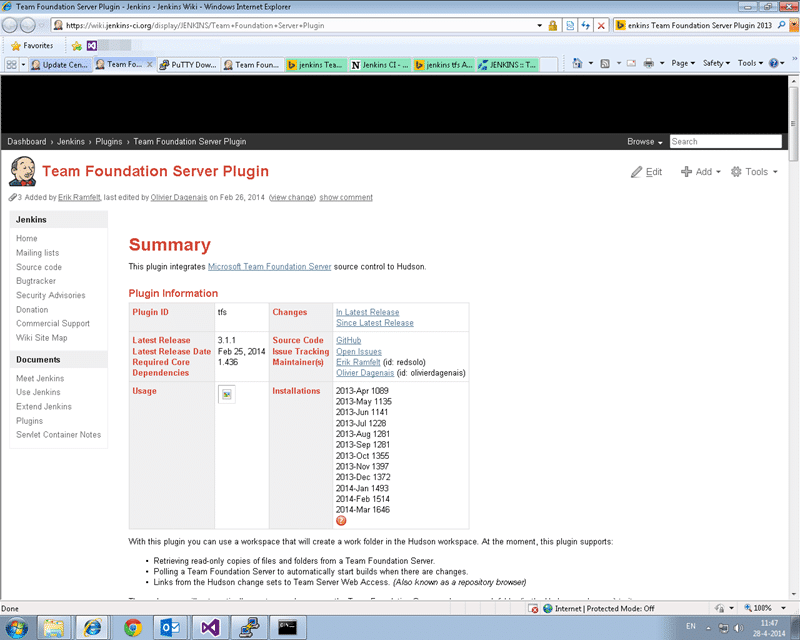Close the active Team Fo... tab
The width and height of the screenshot is (800, 640).
pos(149,64)
